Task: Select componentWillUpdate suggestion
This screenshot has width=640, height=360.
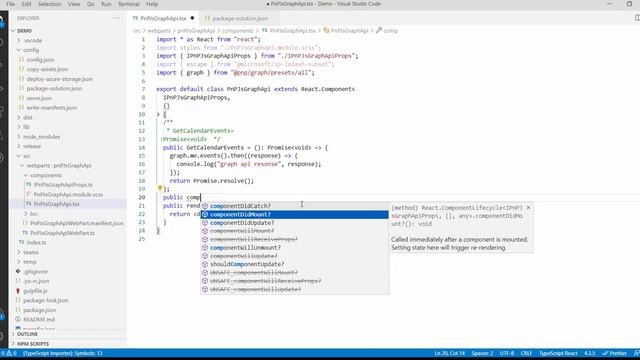Action: (294, 256)
